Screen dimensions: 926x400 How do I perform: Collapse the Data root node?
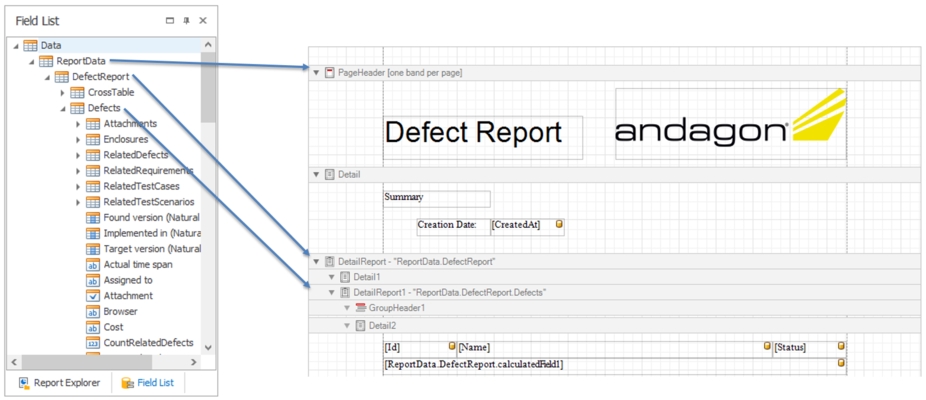pyautogui.click(x=15, y=45)
